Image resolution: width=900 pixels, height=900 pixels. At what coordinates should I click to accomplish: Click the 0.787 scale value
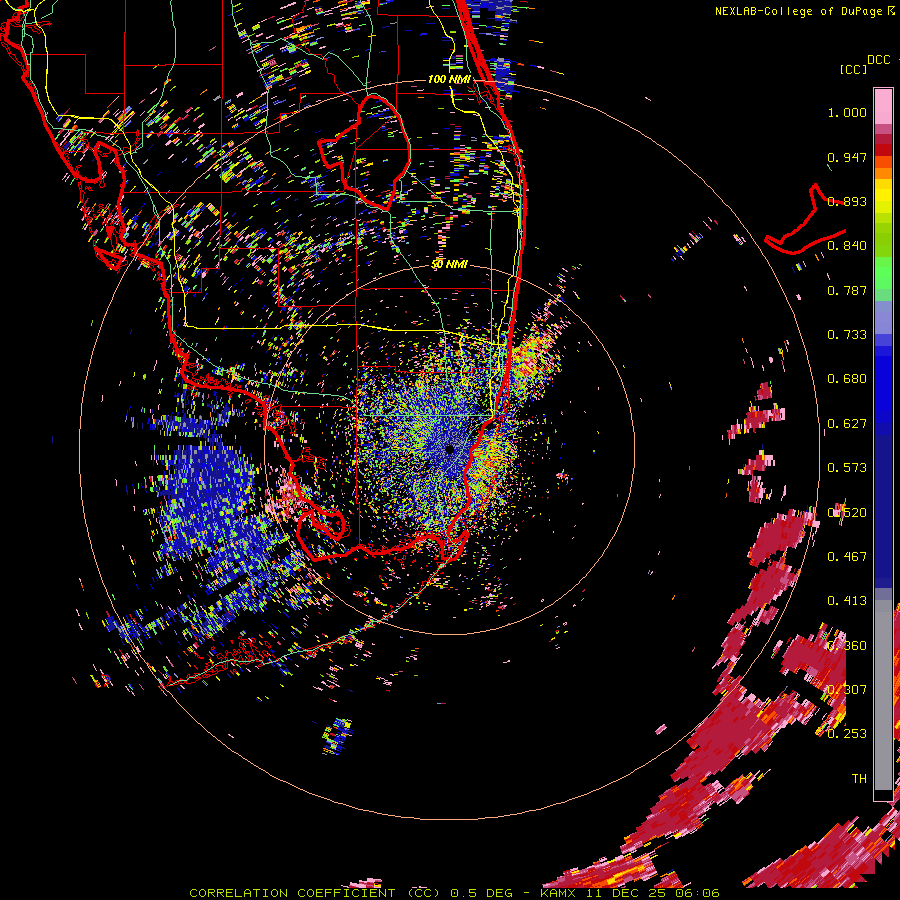click(x=847, y=290)
